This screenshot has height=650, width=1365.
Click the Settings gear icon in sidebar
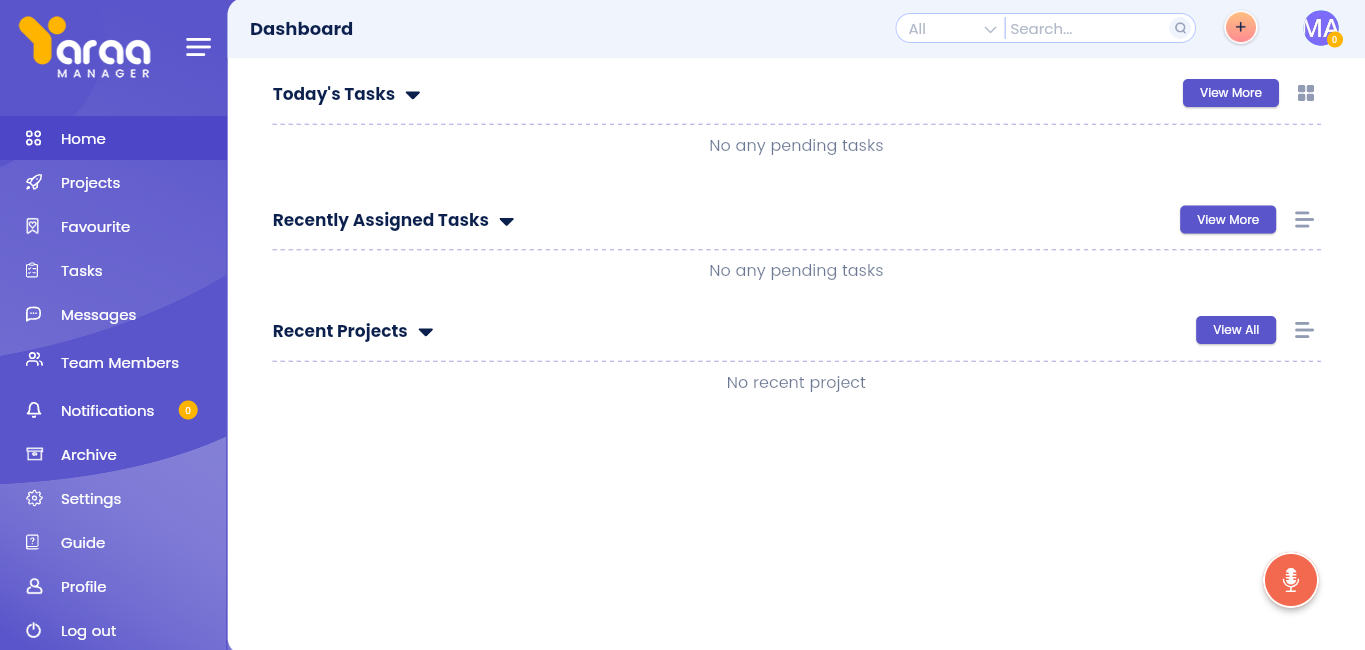(x=34, y=499)
